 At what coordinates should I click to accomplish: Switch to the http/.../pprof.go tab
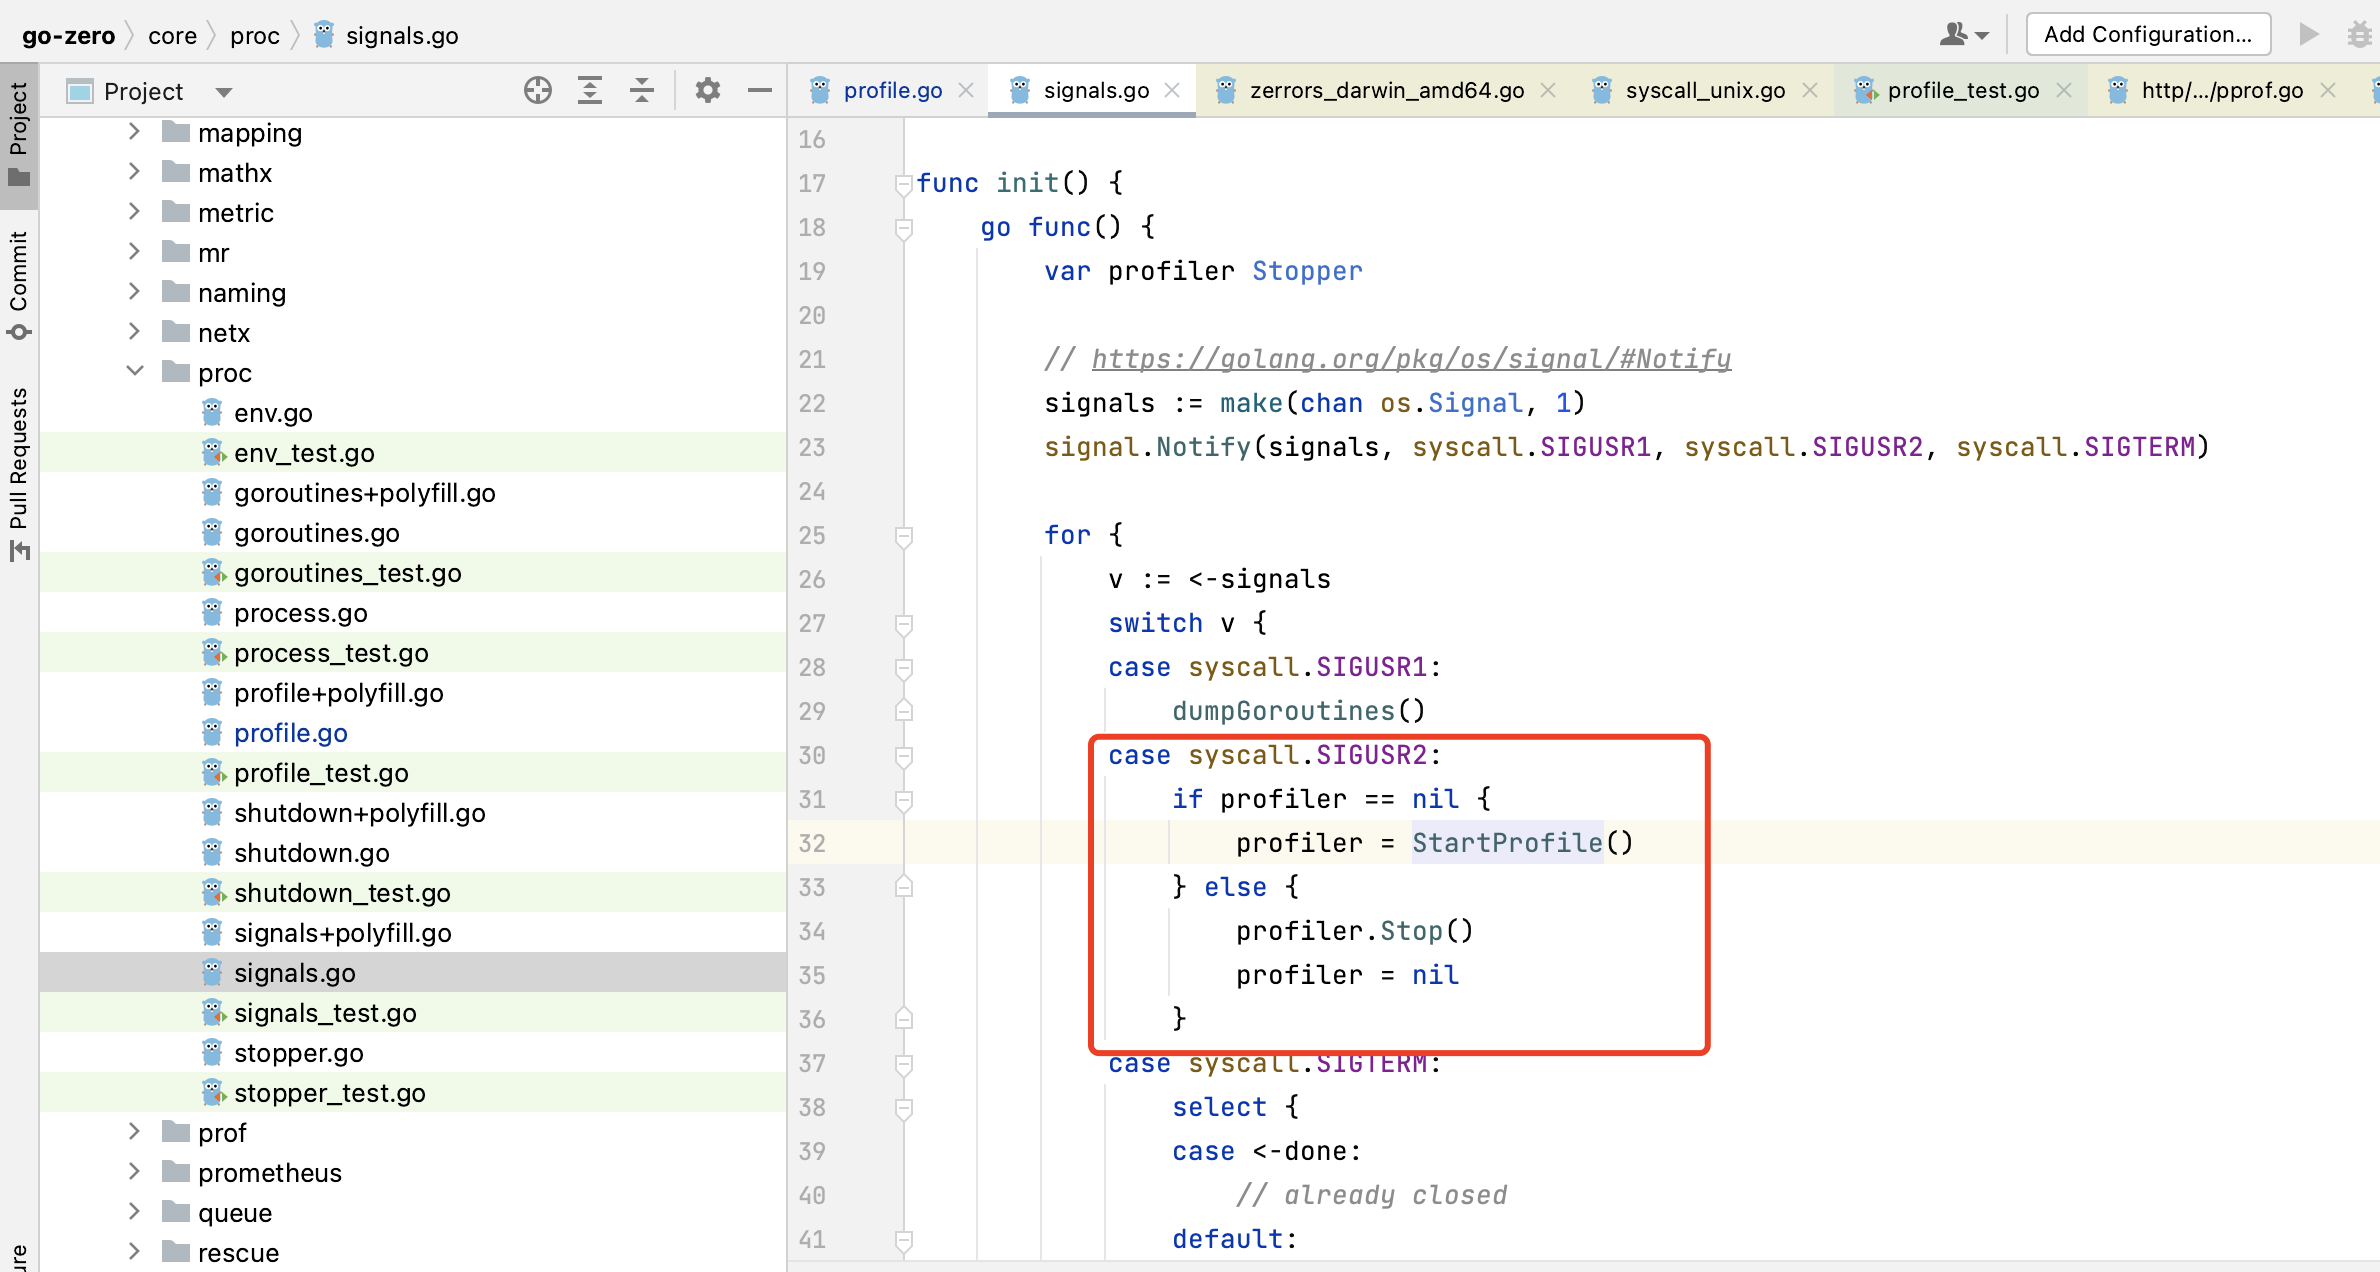click(2222, 90)
